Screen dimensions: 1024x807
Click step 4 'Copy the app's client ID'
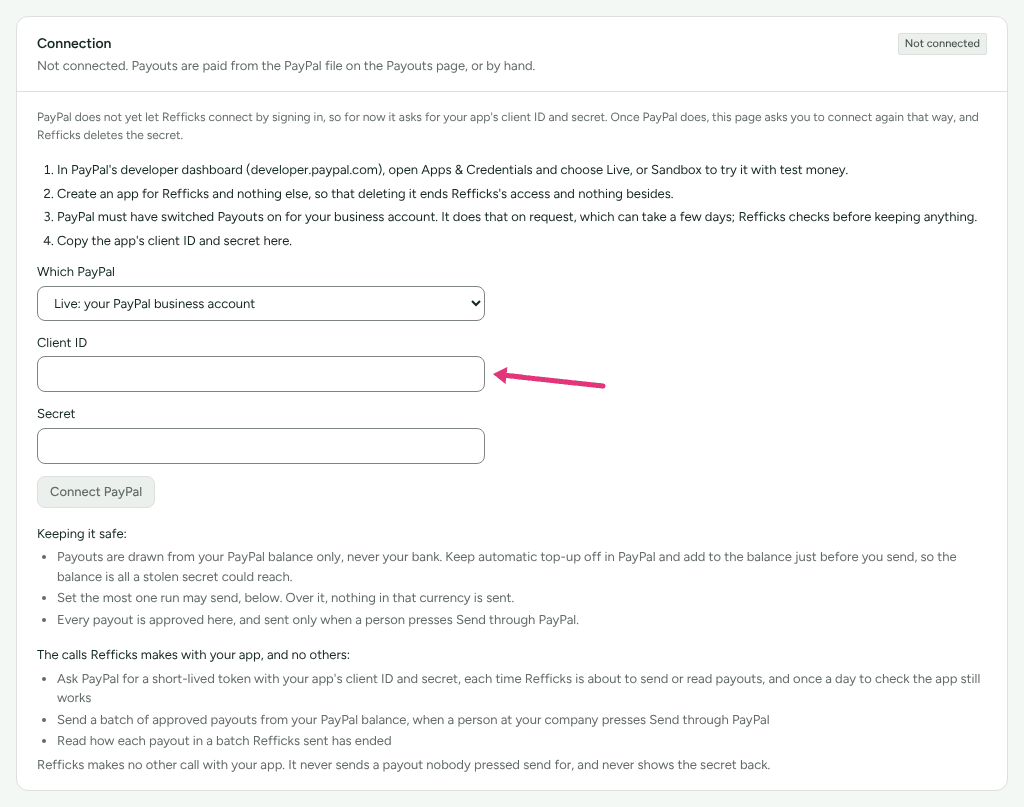tap(174, 241)
